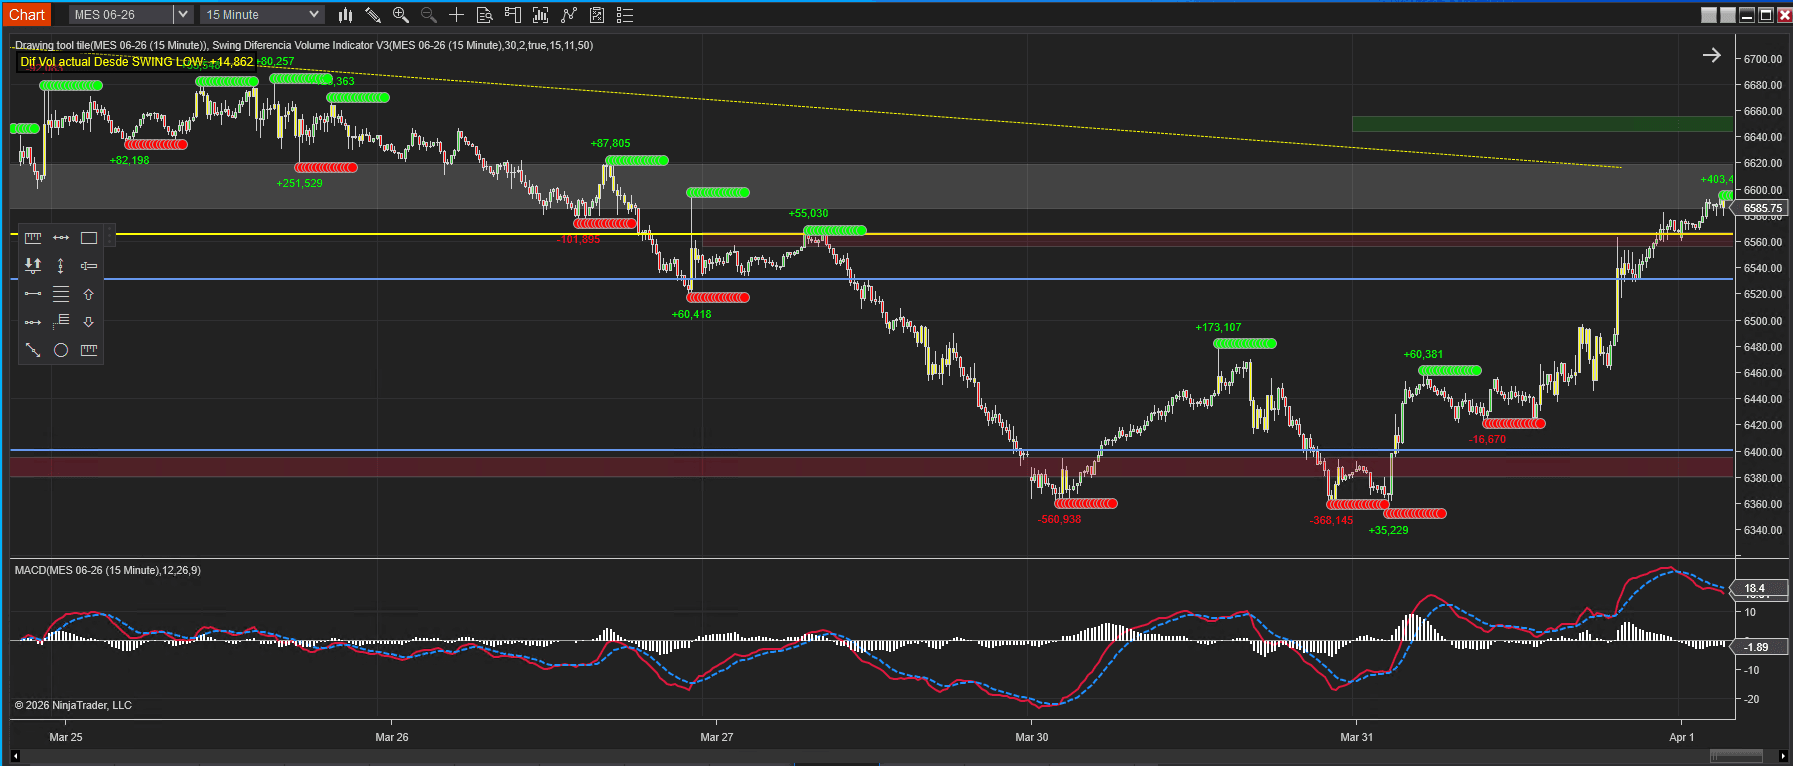Screen dimensions: 1793x766
Task: Select ruler tool in bottom row of drawing tile
Action: [x=89, y=350]
